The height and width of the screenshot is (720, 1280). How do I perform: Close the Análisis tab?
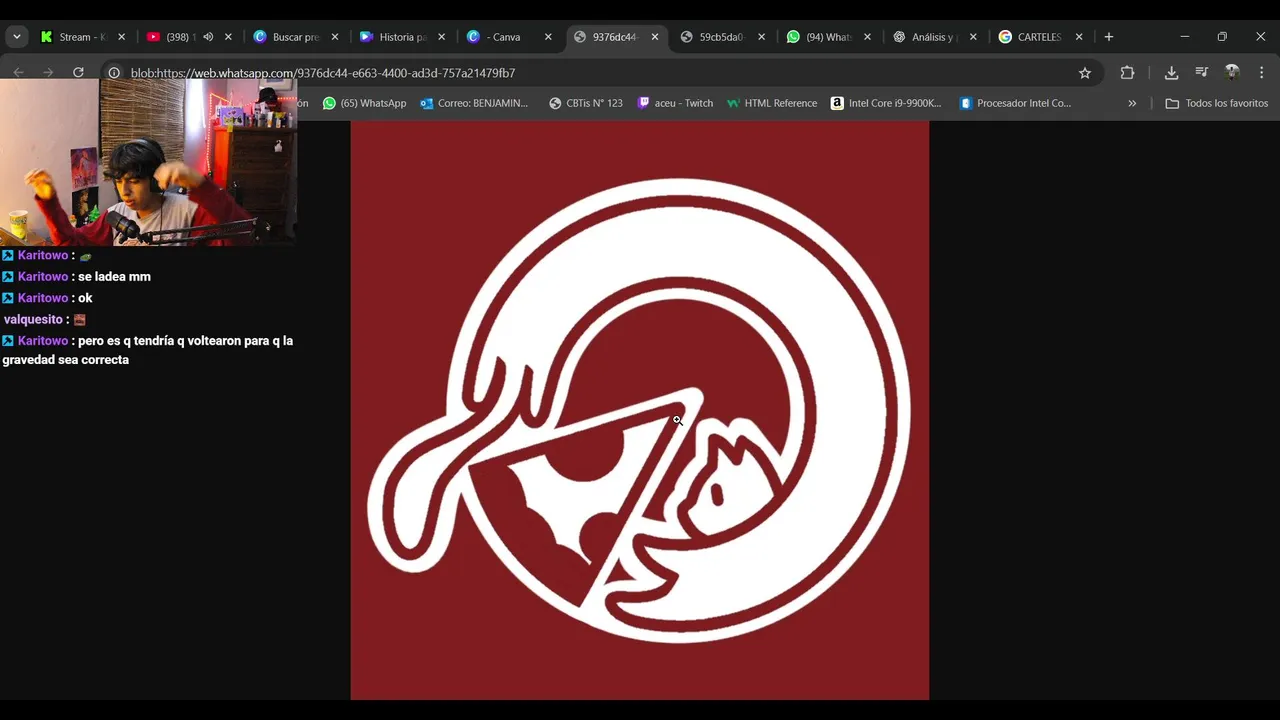tap(973, 37)
